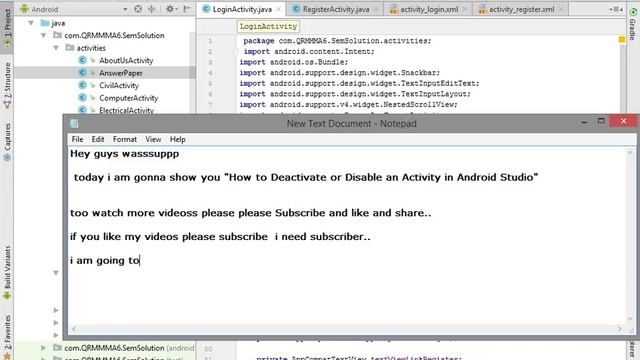Collapse the com.QRMMMA6.SemSolution package
The image size is (640, 360).
tap(43, 36)
